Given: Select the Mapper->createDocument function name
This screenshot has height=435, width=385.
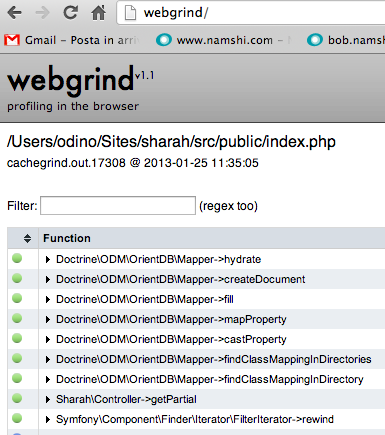Looking at the screenshot, I should tap(180, 279).
